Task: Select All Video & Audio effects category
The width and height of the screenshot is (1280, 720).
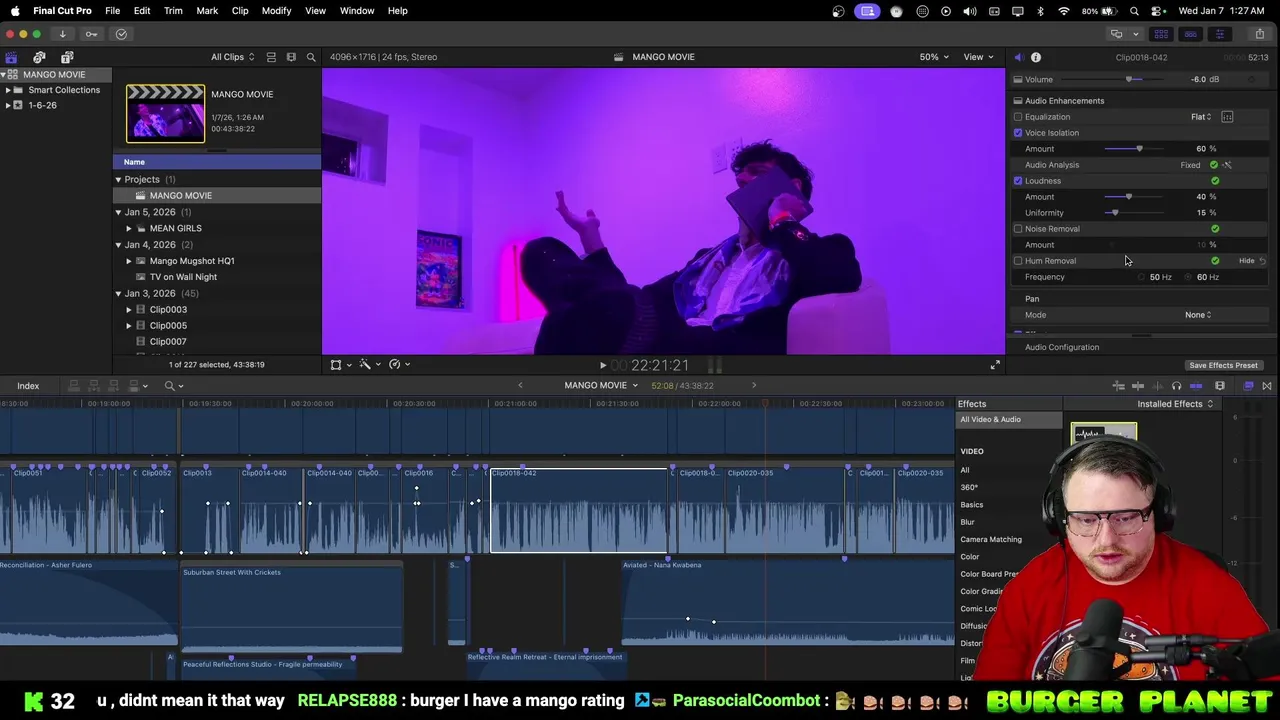Action: (990, 420)
